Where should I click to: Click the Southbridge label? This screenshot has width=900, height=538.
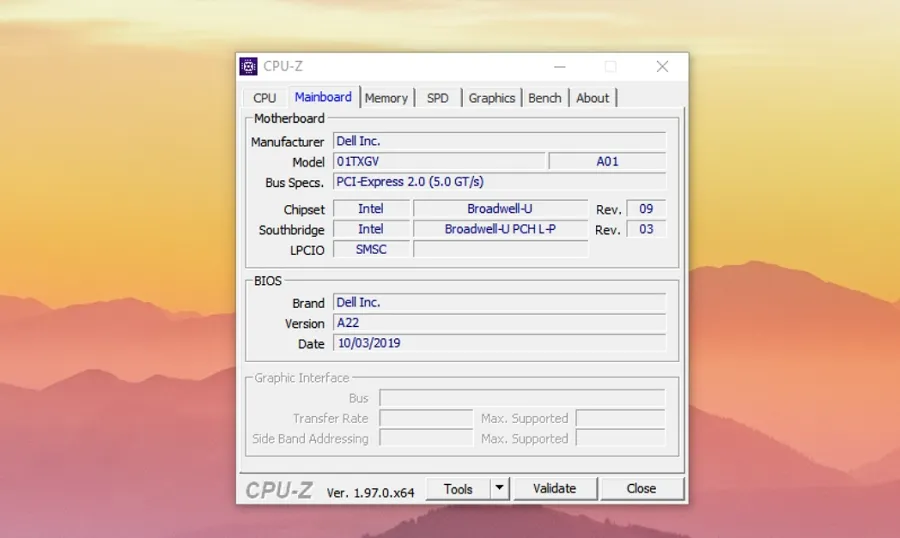click(292, 230)
